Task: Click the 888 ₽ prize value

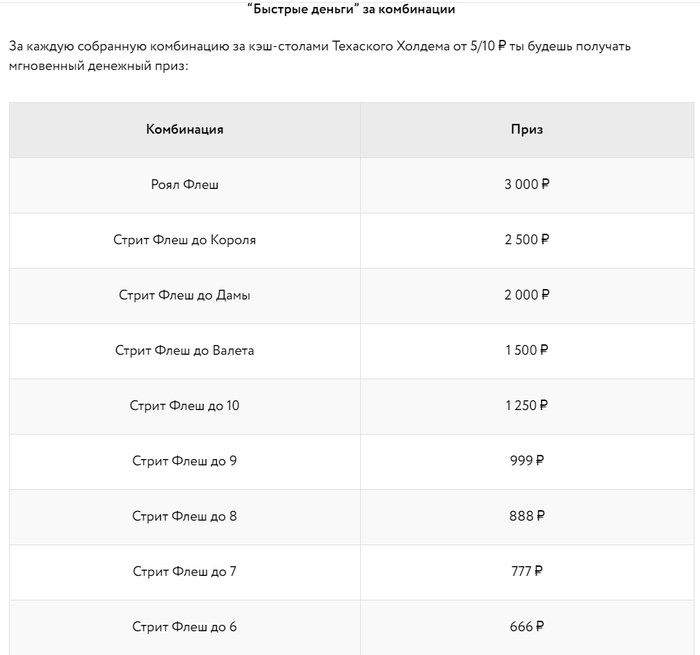Action: pos(527,516)
